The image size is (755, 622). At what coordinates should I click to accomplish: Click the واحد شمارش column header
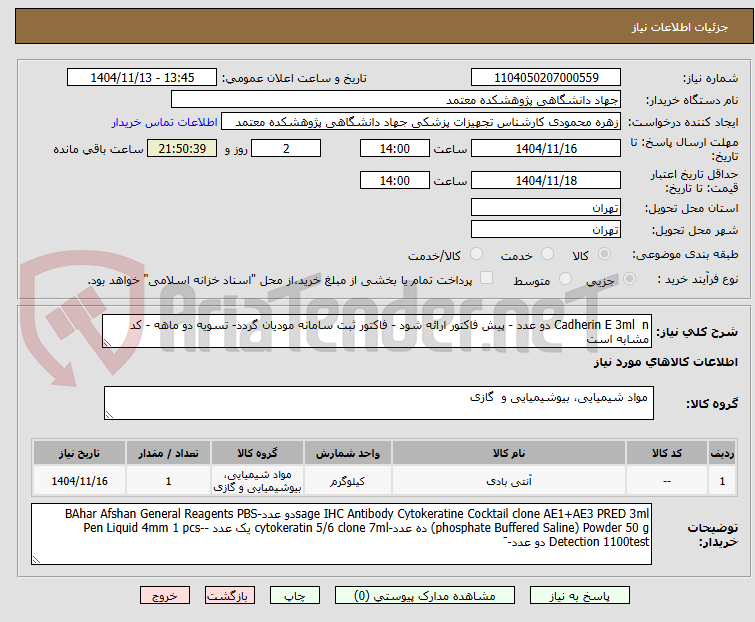(348, 453)
